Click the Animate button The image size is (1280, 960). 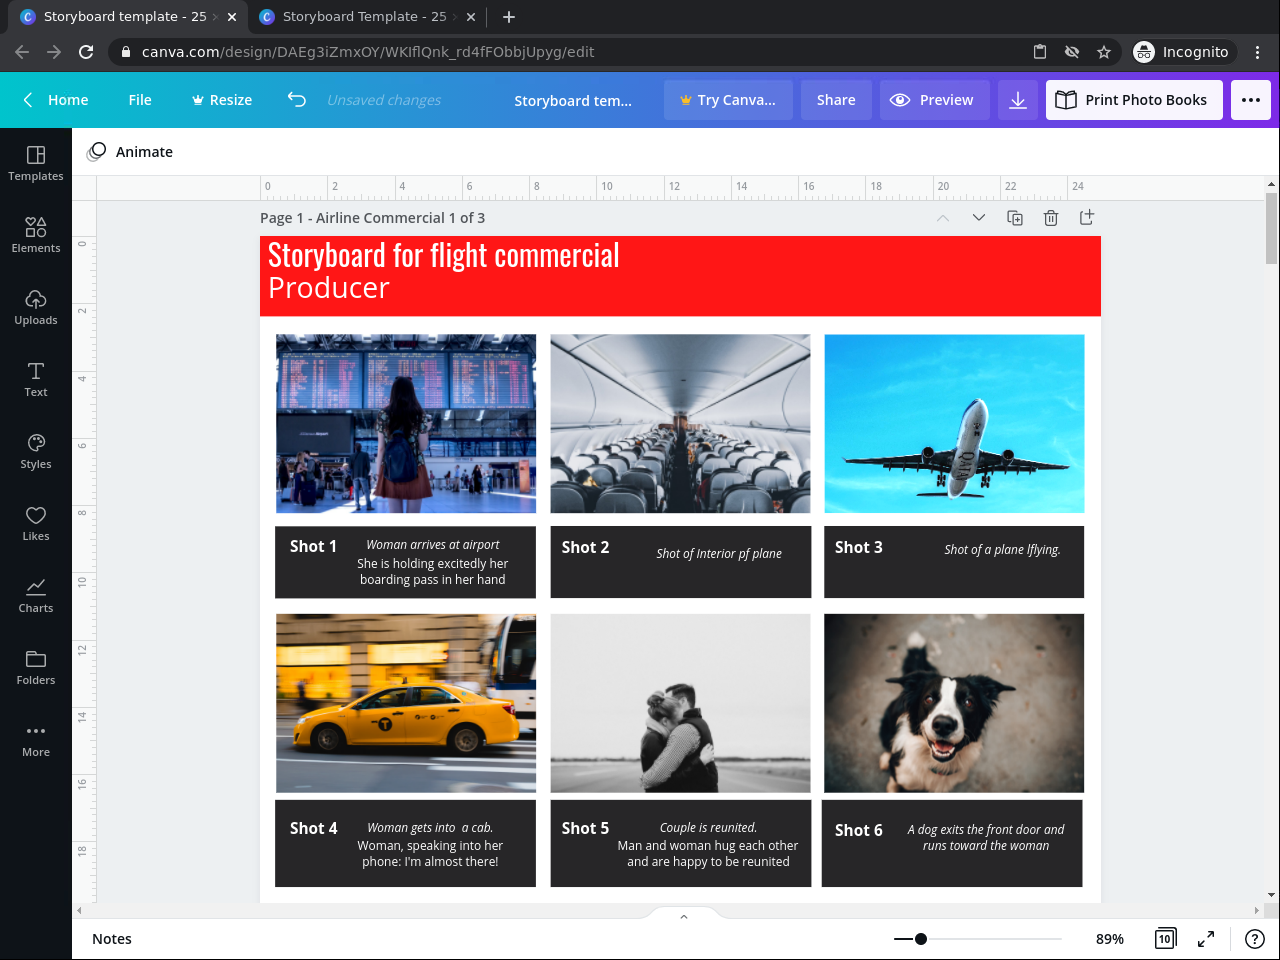click(x=130, y=152)
